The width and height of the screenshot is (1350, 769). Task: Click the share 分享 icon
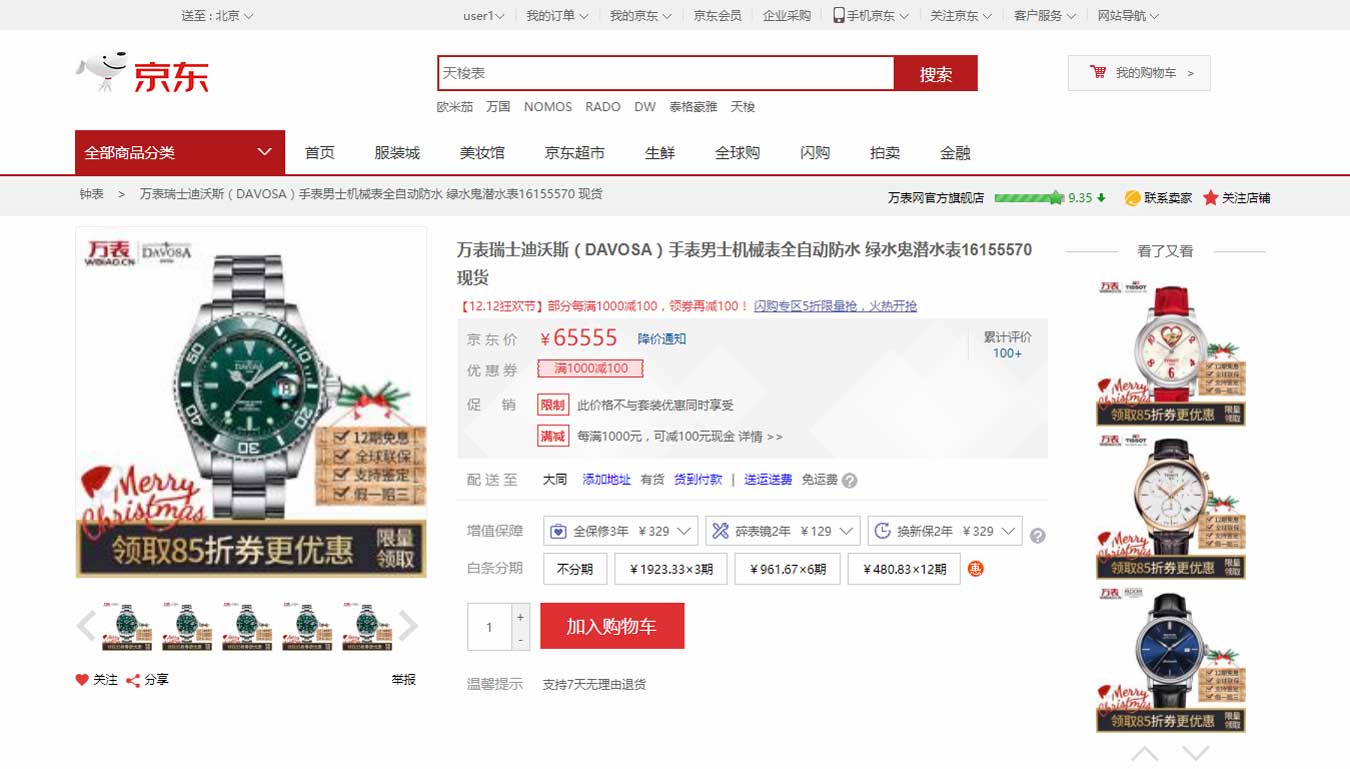132,680
